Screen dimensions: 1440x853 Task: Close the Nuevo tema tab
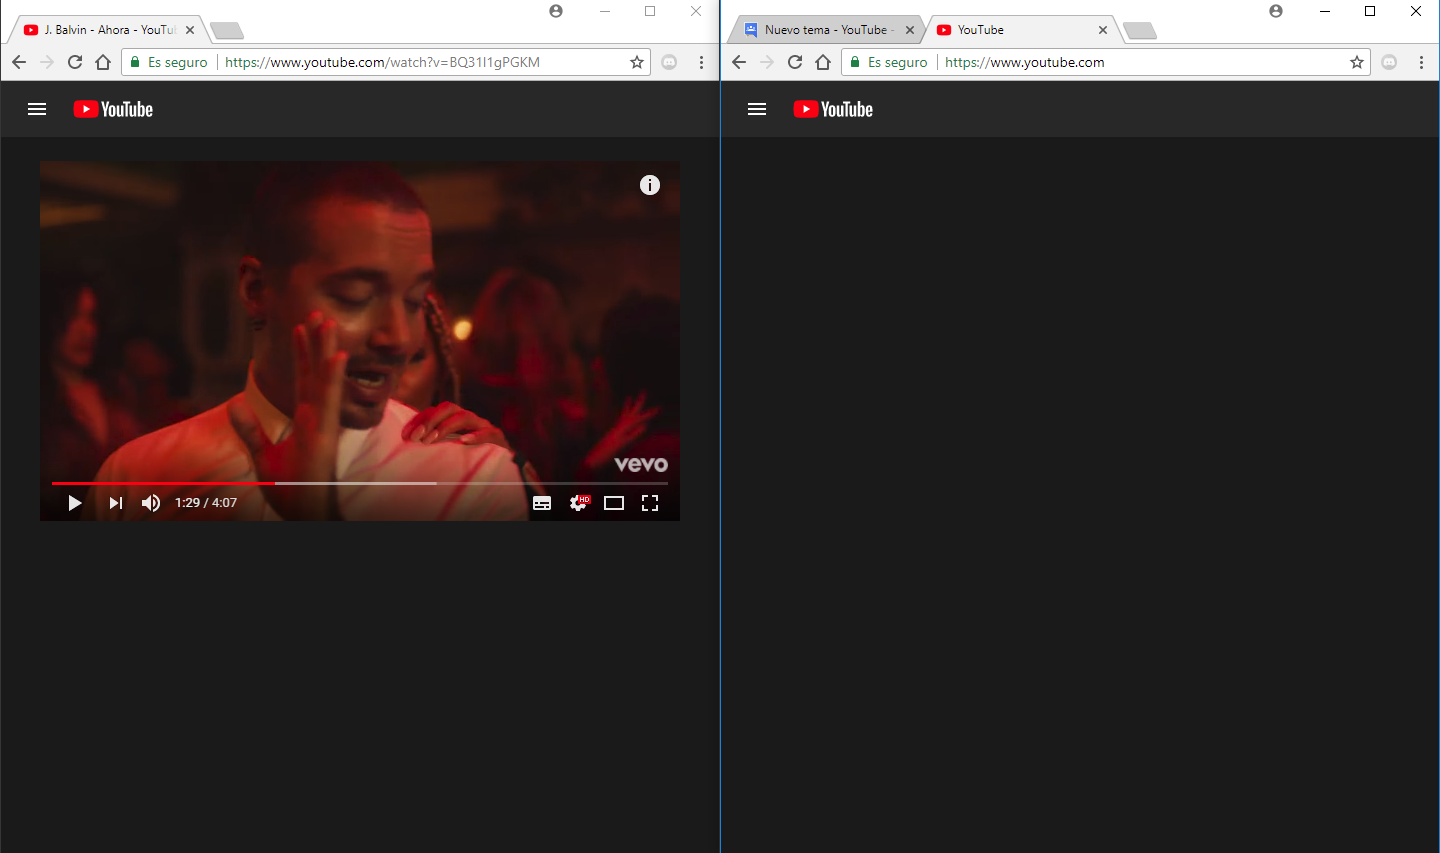pyautogui.click(x=910, y=30)
